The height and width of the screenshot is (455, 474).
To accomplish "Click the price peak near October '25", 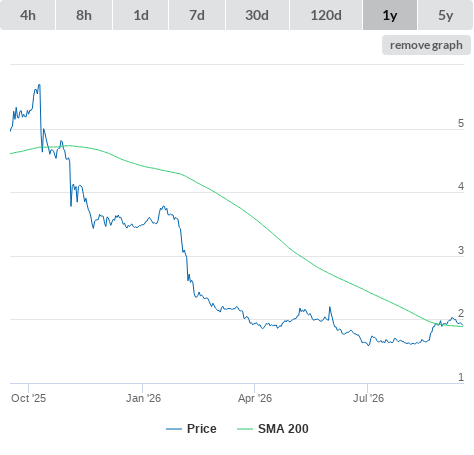I will (x=39, y=85).
